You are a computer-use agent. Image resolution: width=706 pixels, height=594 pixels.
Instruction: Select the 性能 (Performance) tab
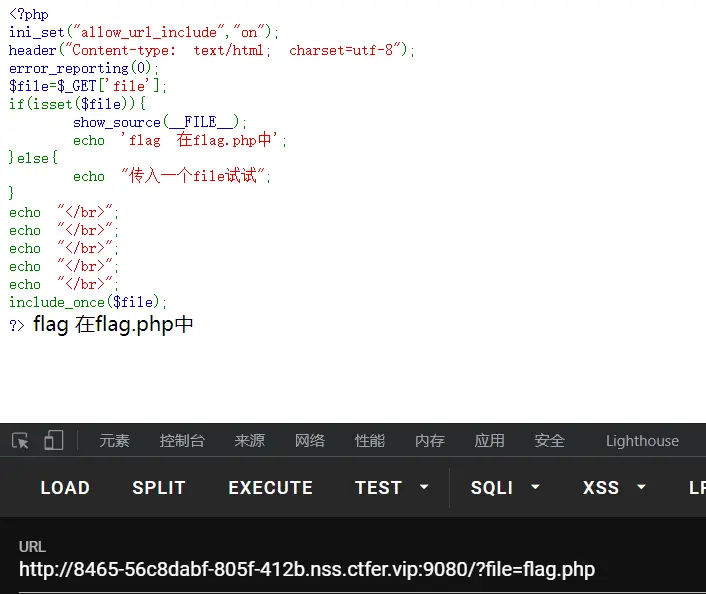(x=370, y=441)
